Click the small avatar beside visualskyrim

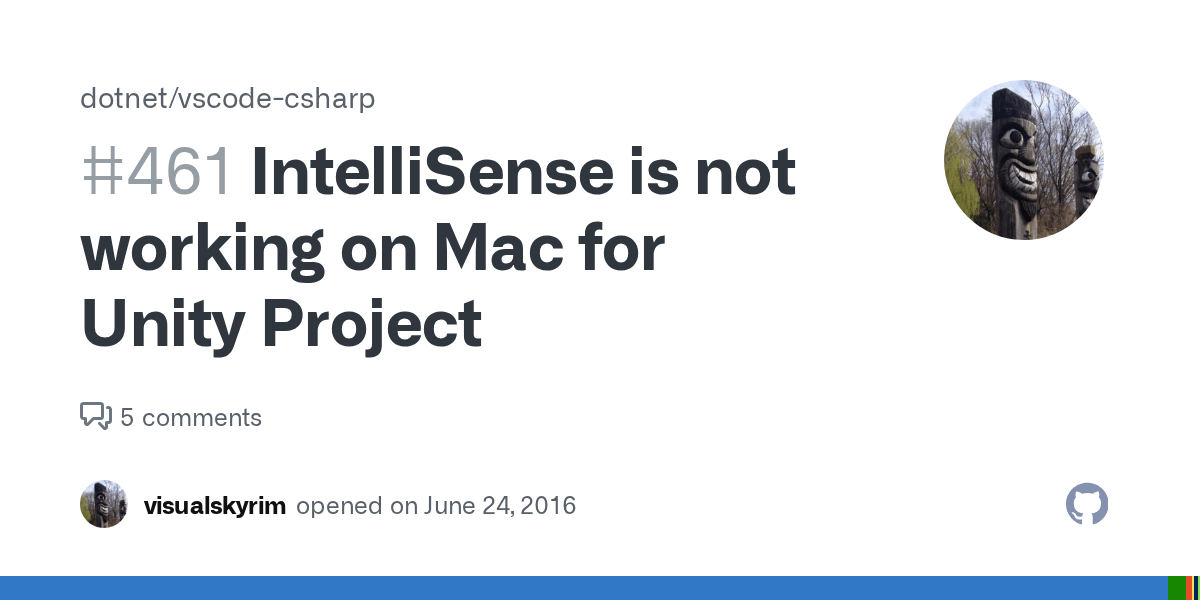[104, 505]
